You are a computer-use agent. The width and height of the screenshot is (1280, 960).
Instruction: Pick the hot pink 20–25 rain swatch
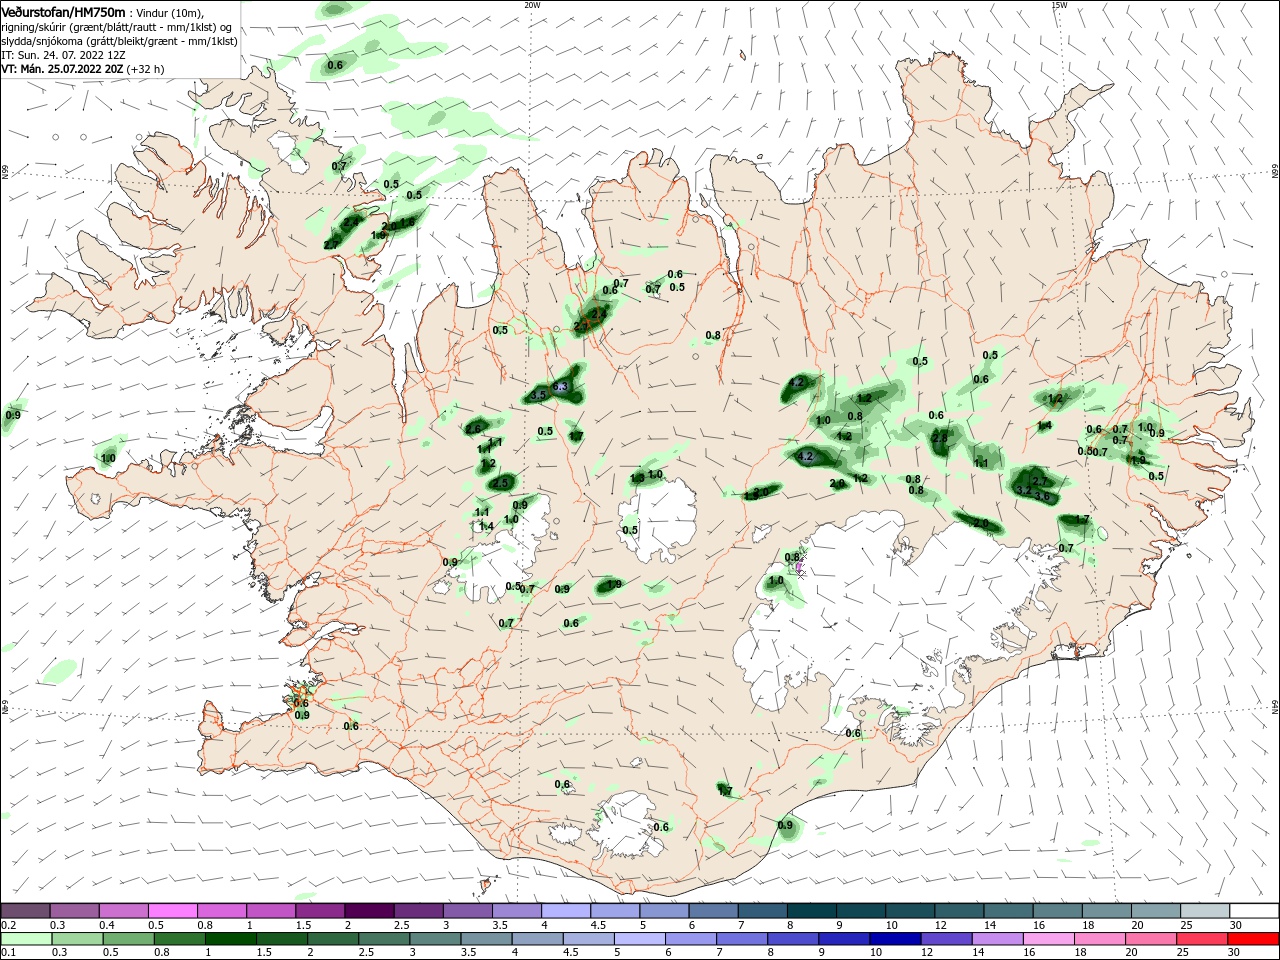click(1152, 939)
